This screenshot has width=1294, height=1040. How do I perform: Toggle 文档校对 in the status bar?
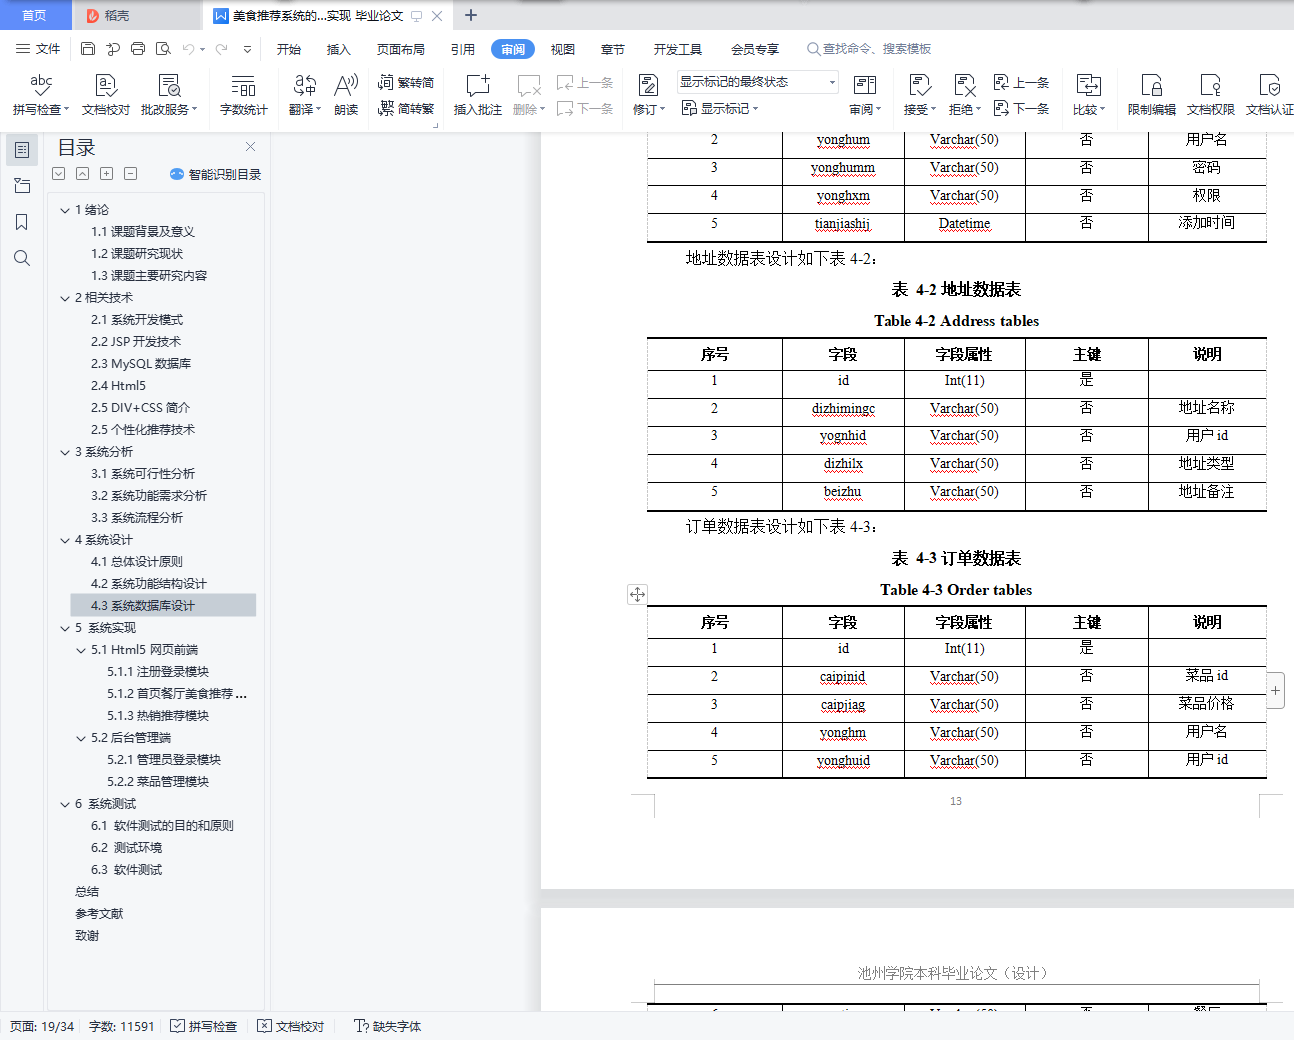(x=290, y=1026)
